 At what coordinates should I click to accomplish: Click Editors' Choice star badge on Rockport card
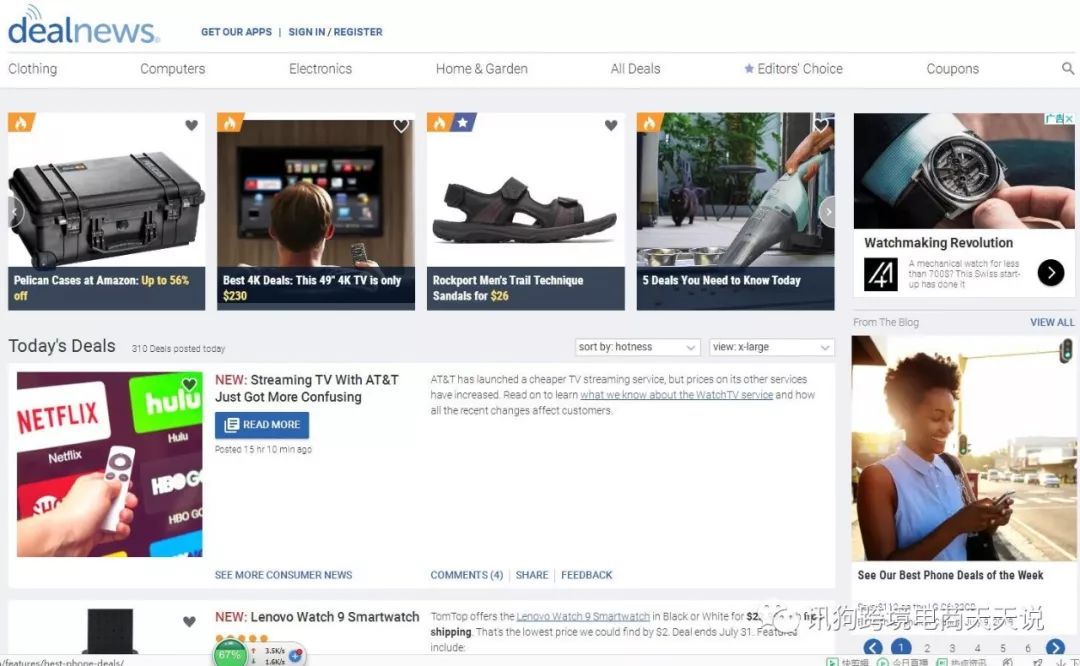[x=463, y=123]
